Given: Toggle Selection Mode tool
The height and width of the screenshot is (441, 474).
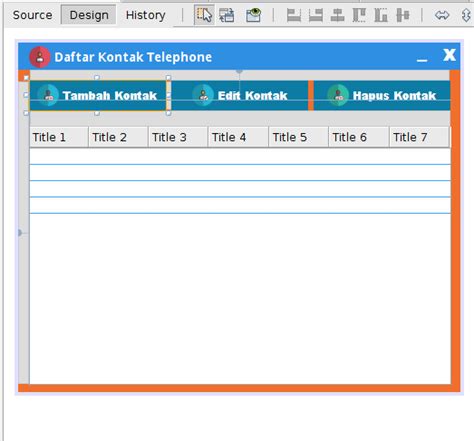Looking at the screenshot, I should [204, 15].
